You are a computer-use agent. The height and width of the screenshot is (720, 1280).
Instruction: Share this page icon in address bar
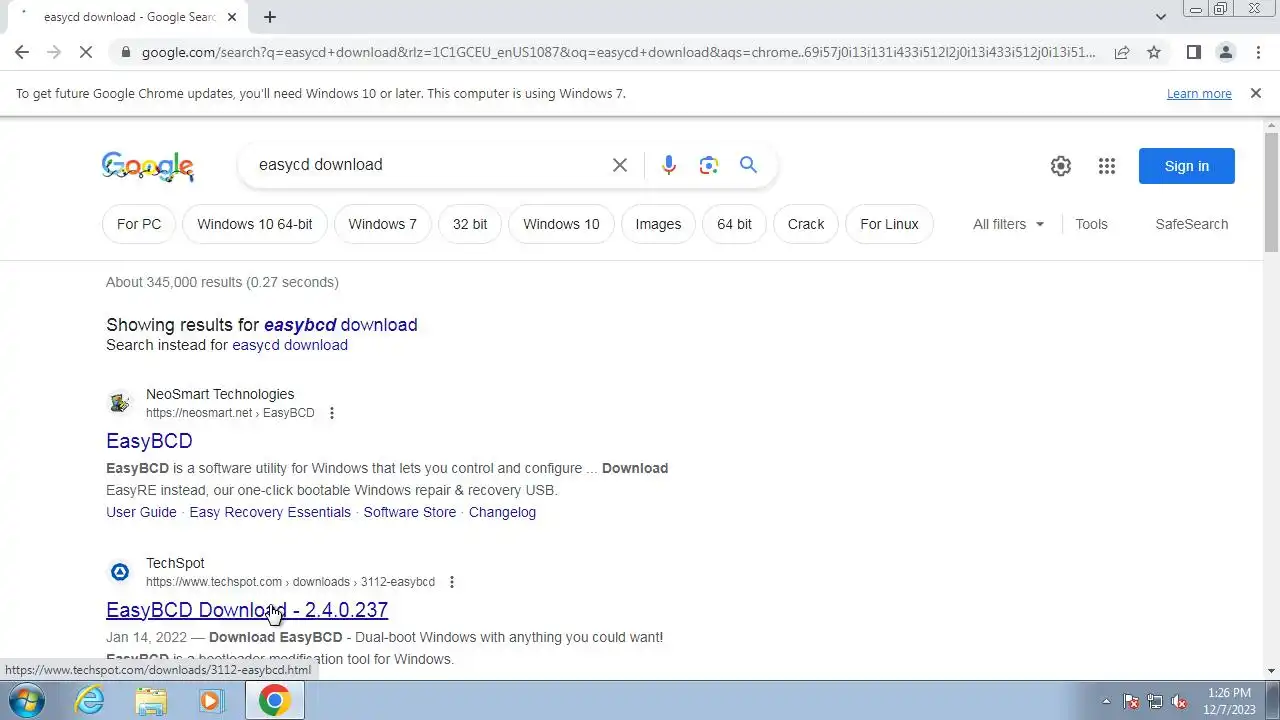click(x=1122, y=52)
